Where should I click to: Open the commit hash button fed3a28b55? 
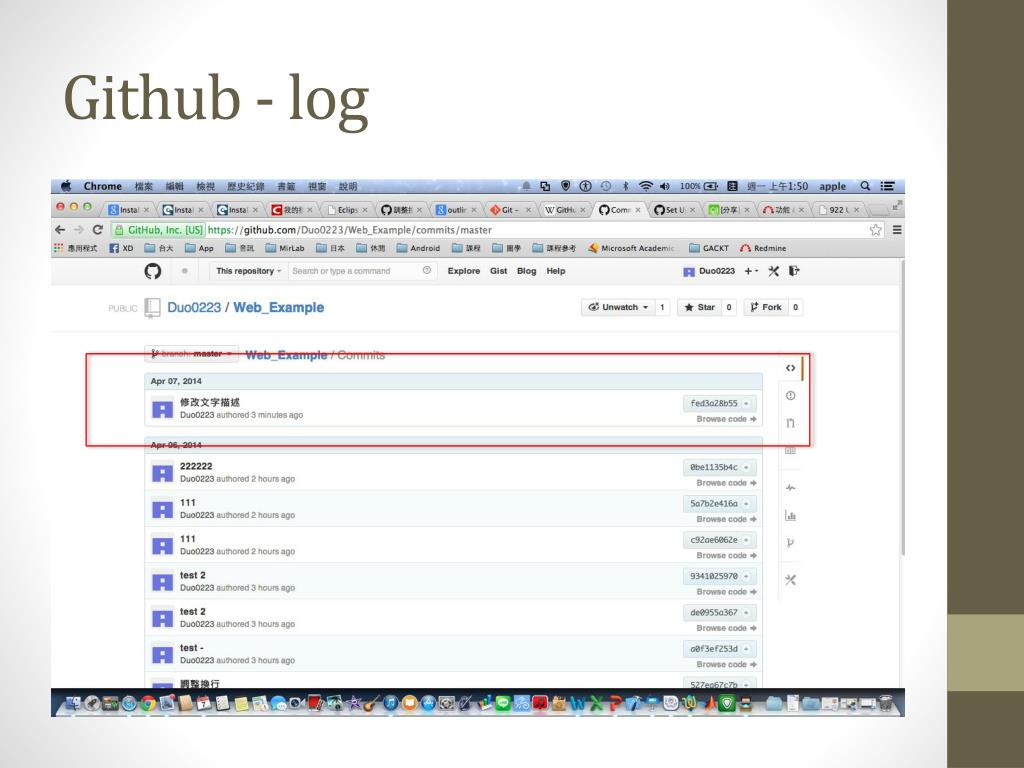pos(713,404)
